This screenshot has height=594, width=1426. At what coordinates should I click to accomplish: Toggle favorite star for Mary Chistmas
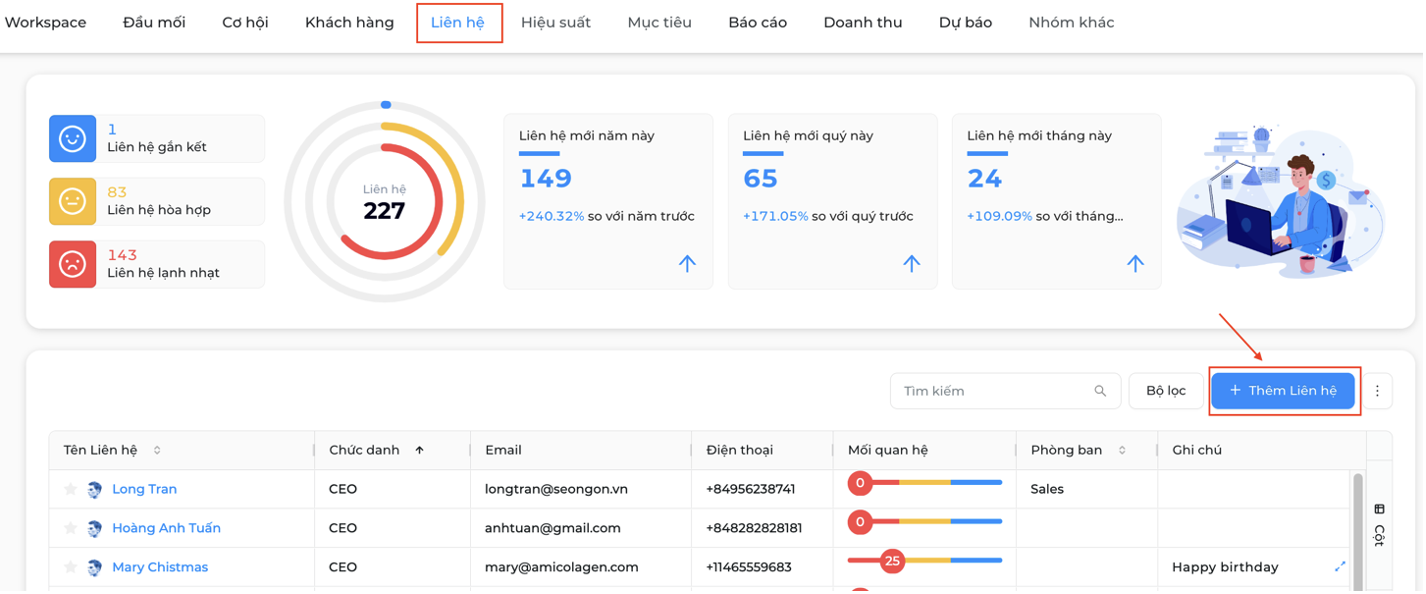pos(70,567)
